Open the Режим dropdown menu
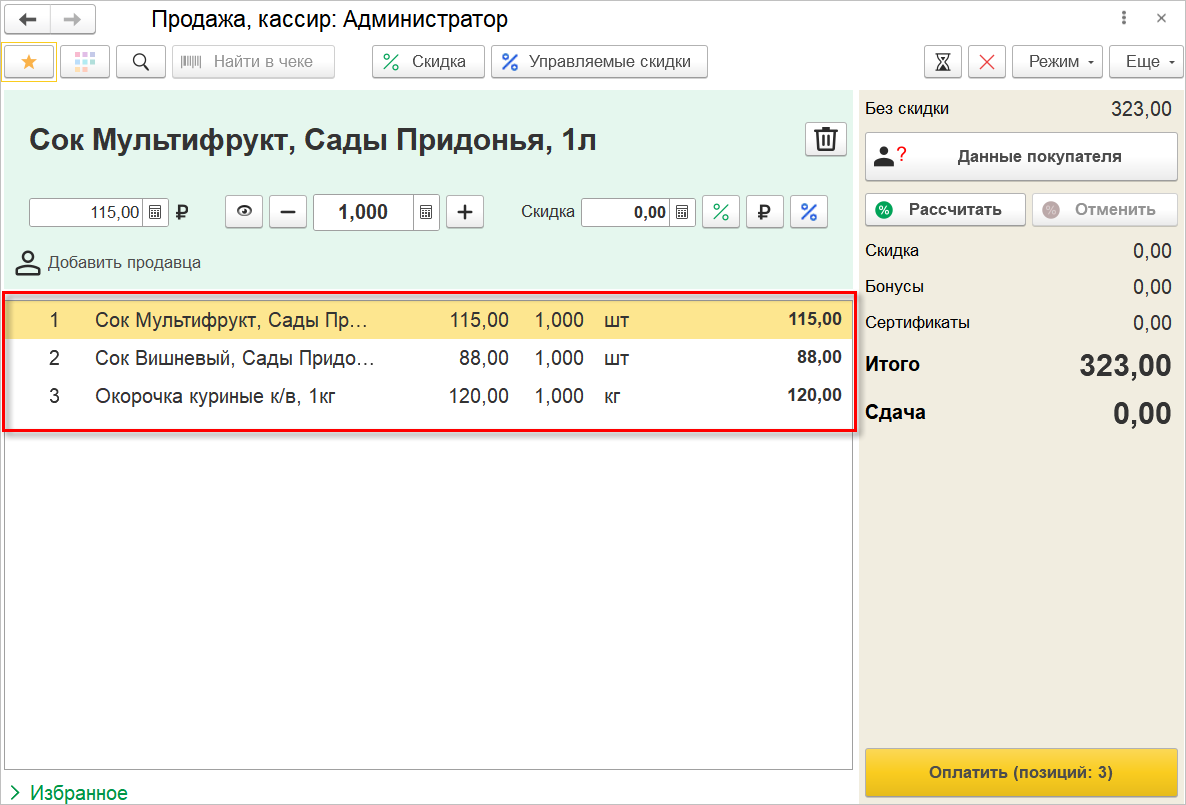 point(1057,62)
